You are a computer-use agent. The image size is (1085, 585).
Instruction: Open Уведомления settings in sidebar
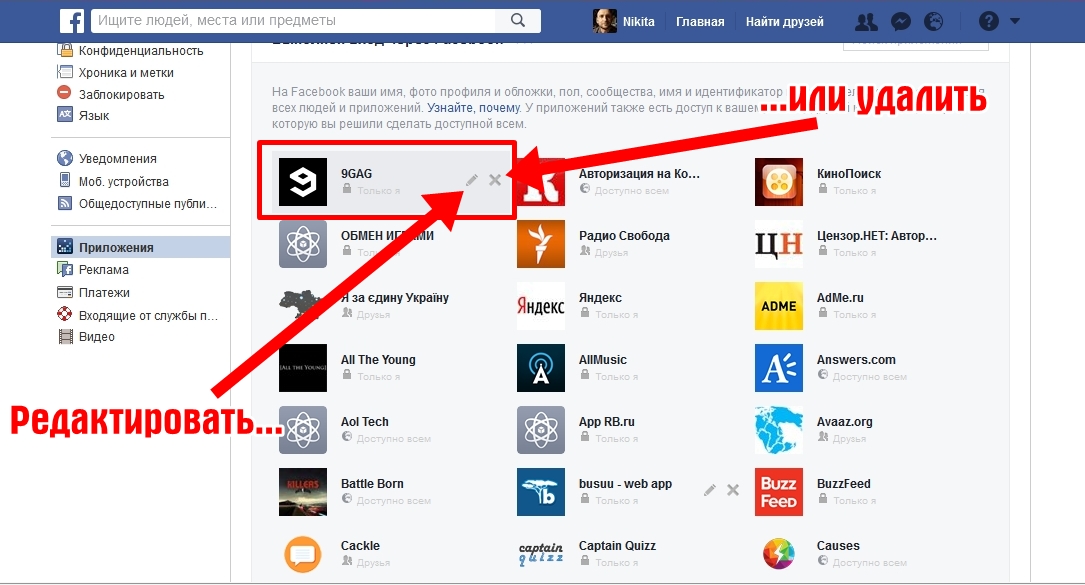pyautogui.click(x=117, y=159)
